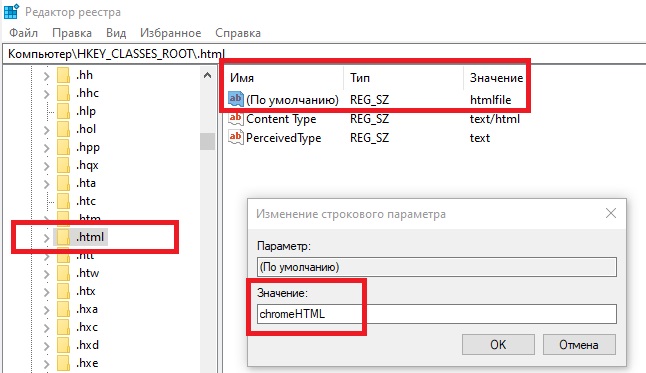646x373 pixels.
Task: Select the .hta folder icon
Action: pos(63,183)
